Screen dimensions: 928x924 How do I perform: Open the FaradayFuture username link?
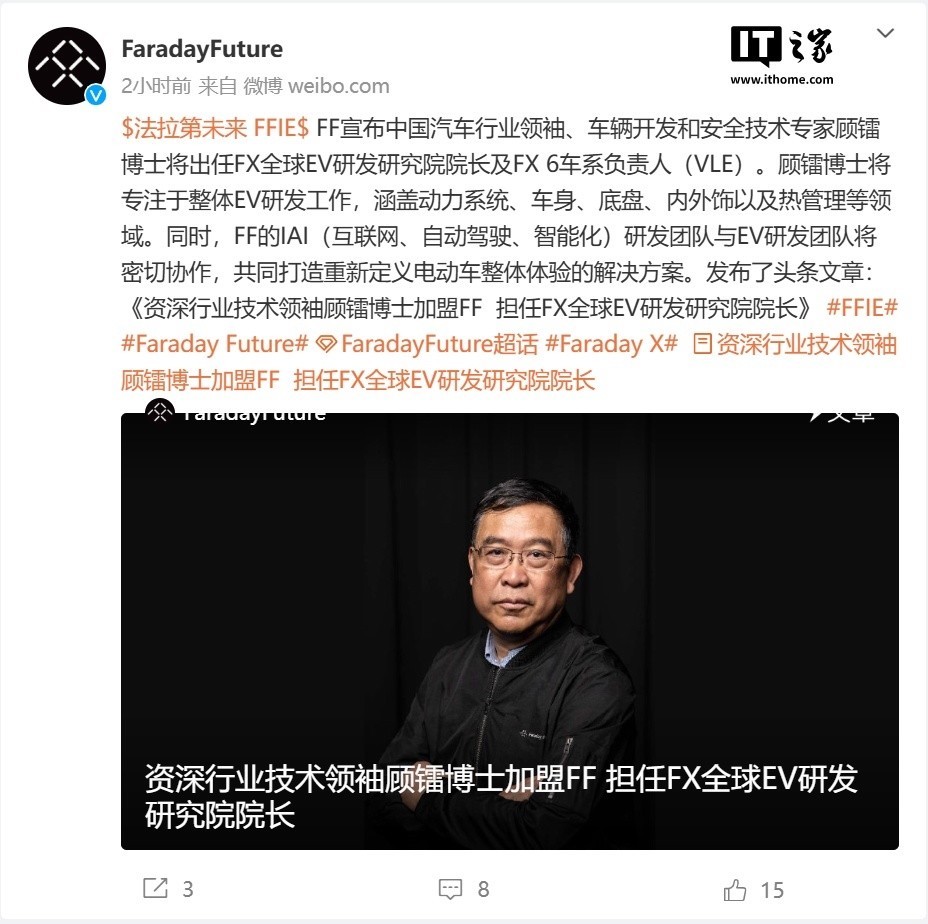tap(202, 49)
